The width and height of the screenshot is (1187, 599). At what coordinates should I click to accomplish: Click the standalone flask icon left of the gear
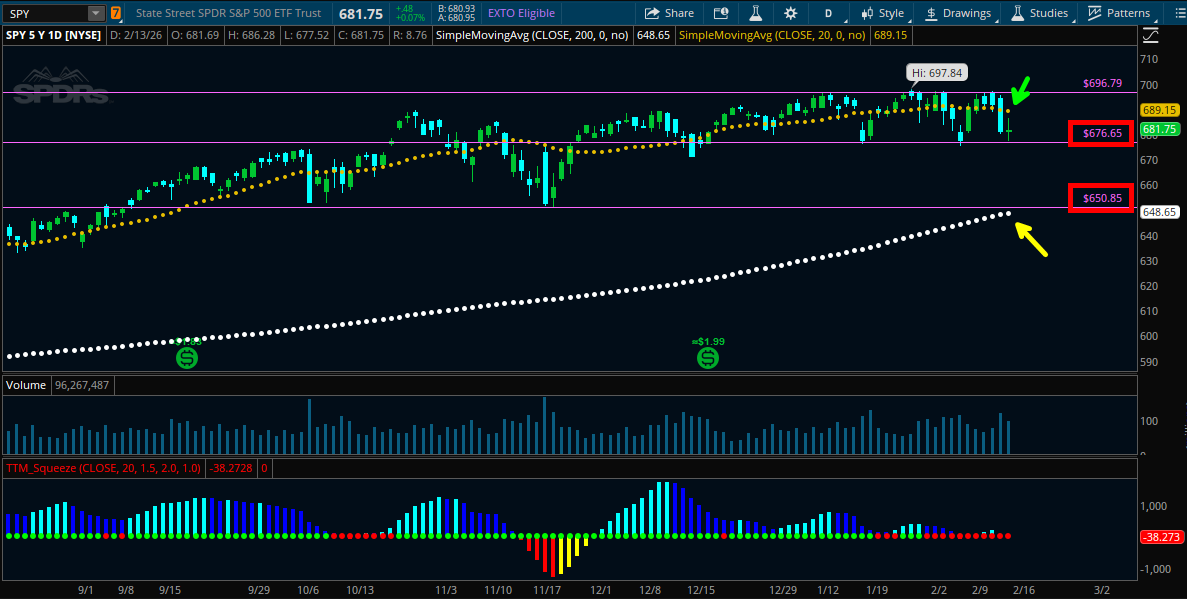755,13
